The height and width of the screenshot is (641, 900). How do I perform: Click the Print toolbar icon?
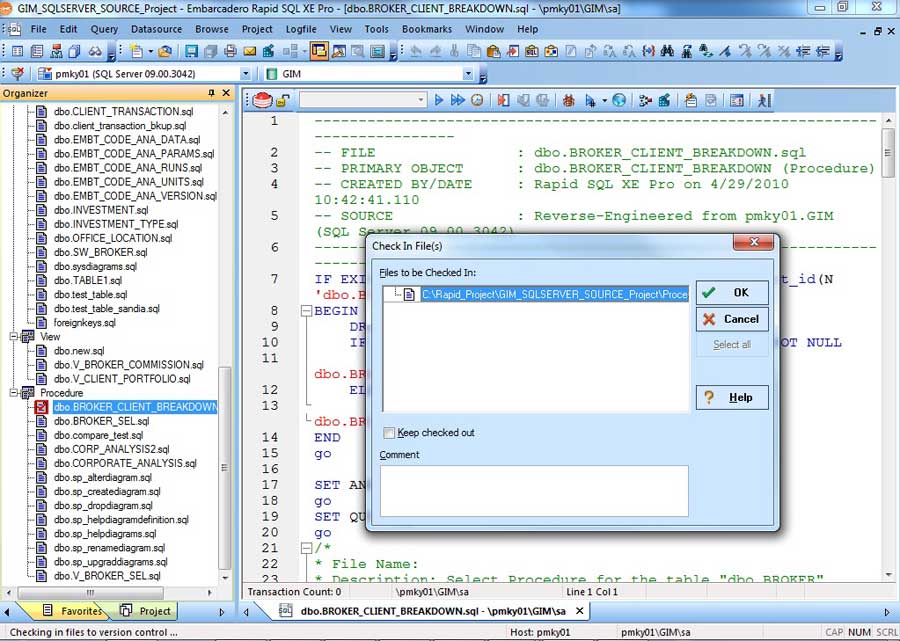coord(230,51)
